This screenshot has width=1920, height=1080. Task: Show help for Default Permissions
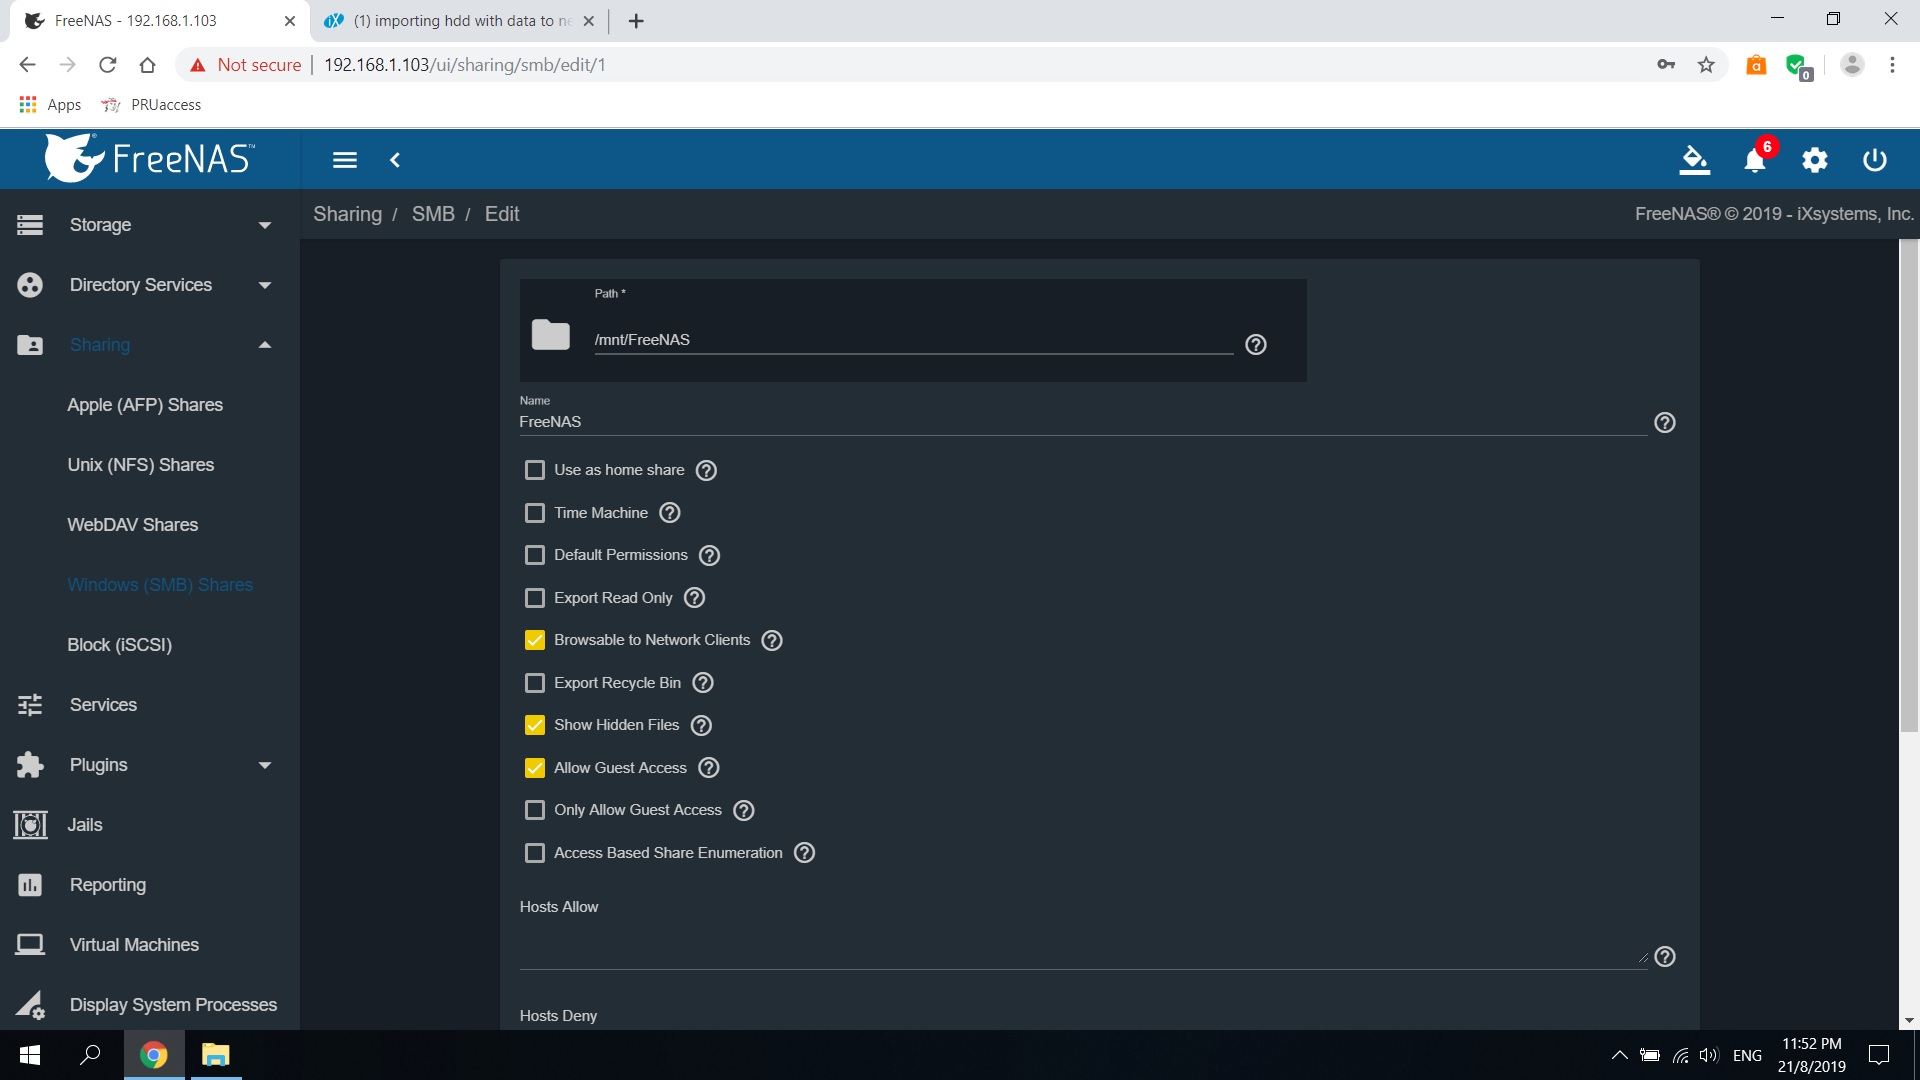point(710,555)
